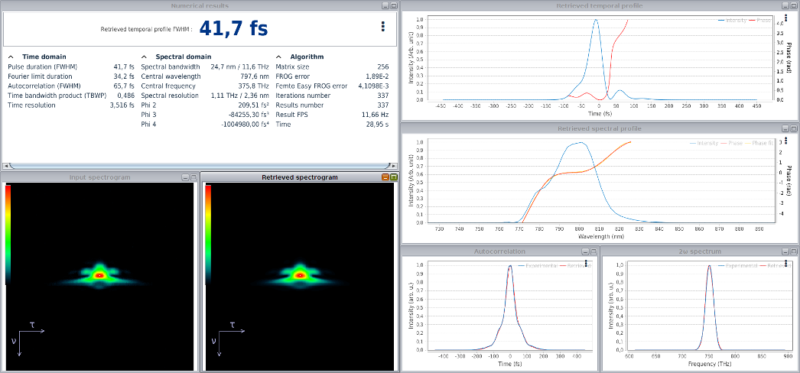This screenshot has height=373, width=800.
Task: Click Intensity legend entry in temporal profile chart
Action: 732,20
